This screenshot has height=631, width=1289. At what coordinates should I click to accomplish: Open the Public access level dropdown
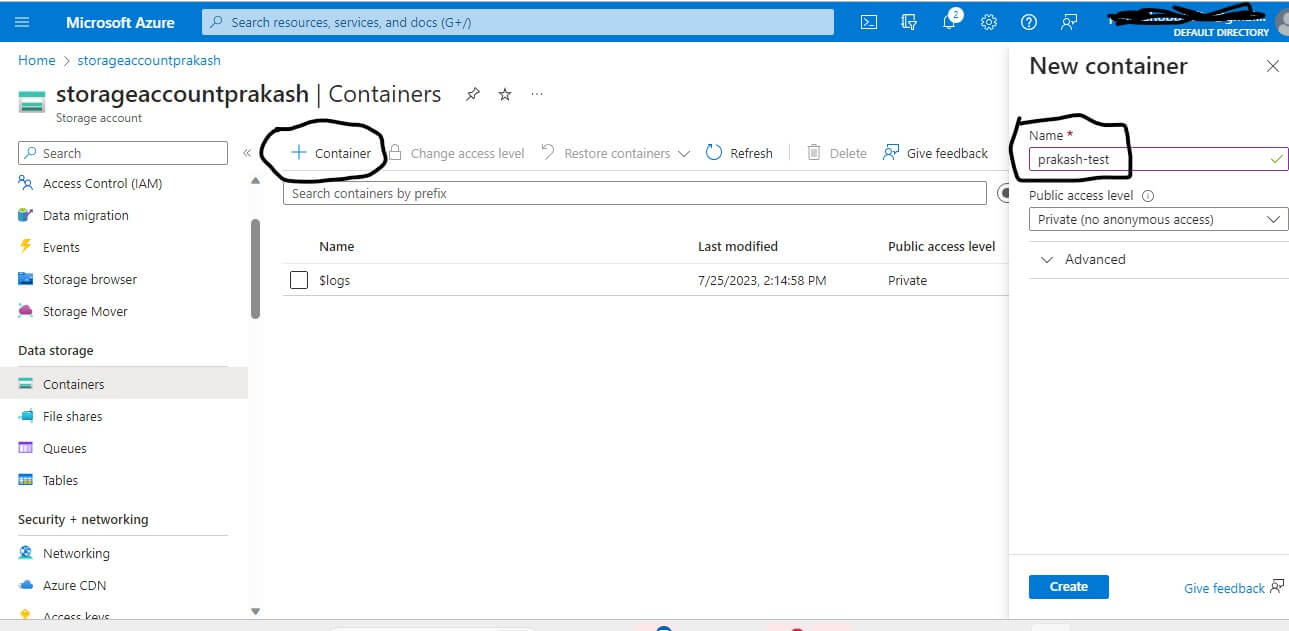coord(1158,219)
